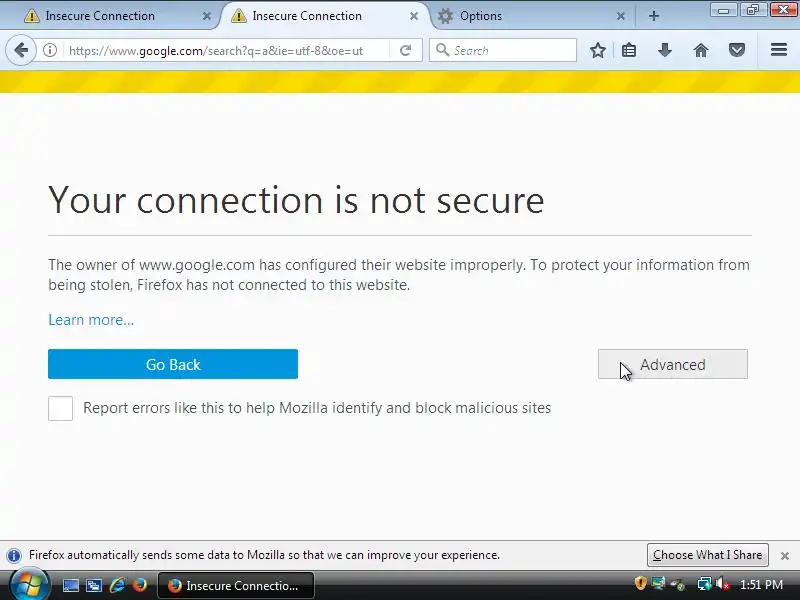Click the Back arrow navigation button
The image size is (800, 600).
[21, 50]
